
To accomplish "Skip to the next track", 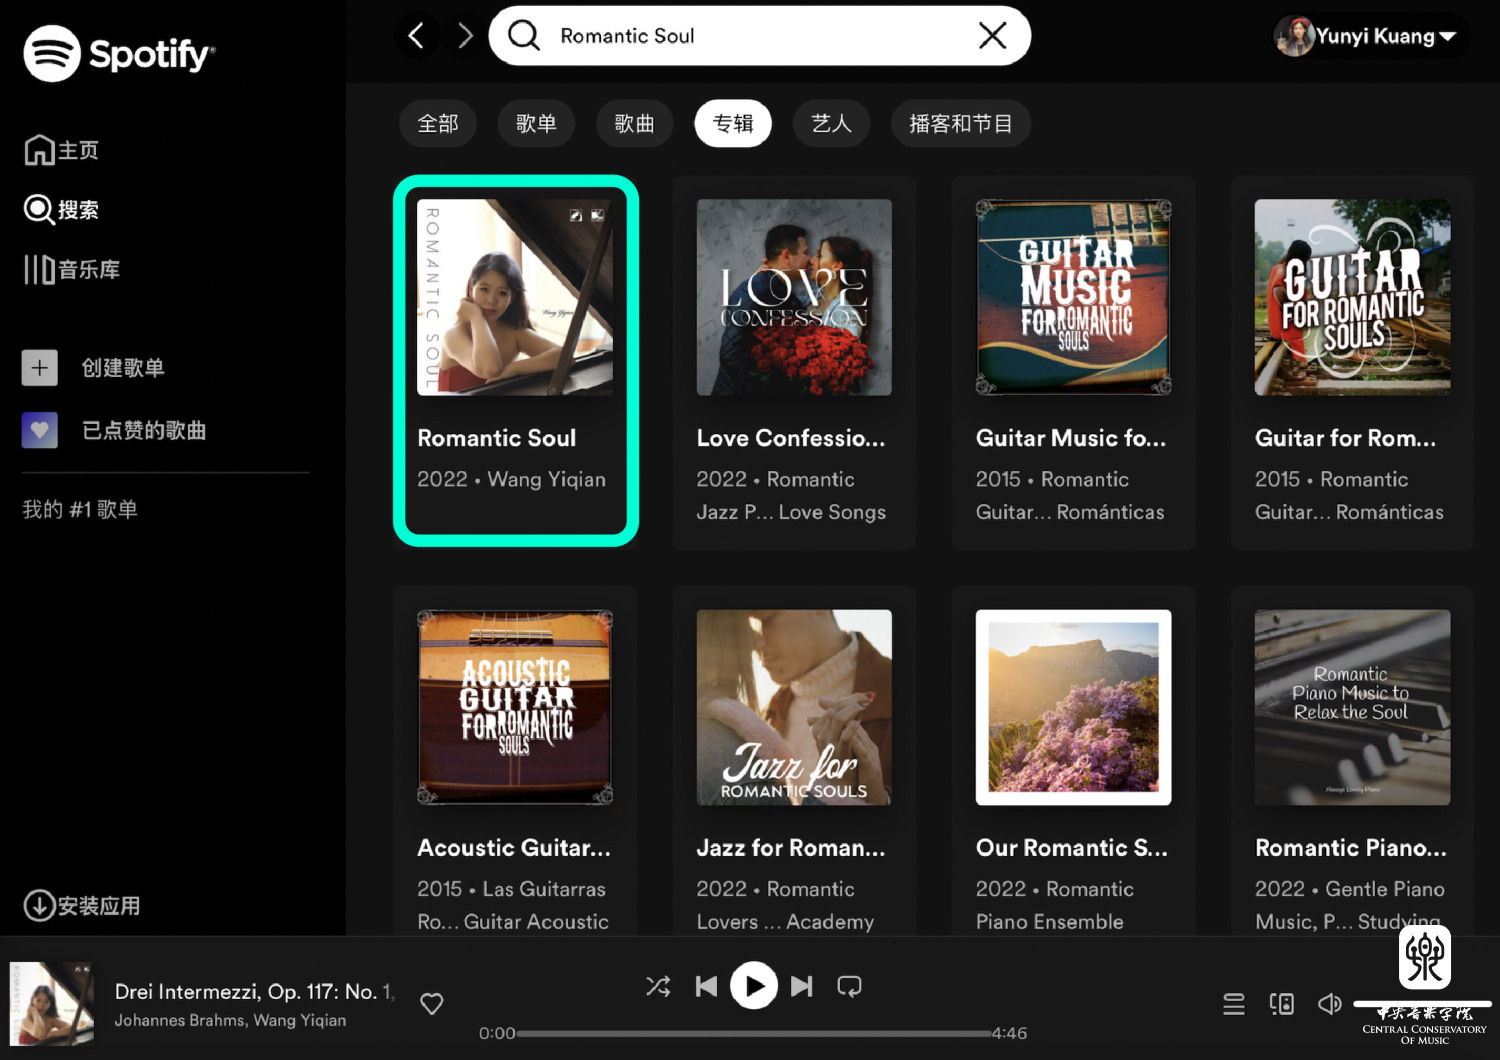I will pyautogui.click(x=801, y=987).
